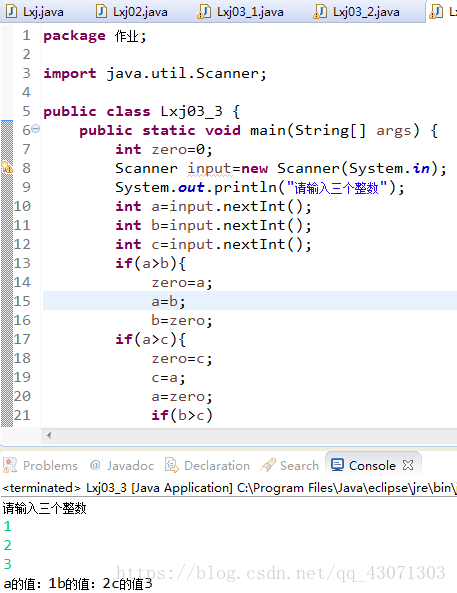The image size is (457, 593).
Task: Click 'if(a>b){' on line 13
Action: [x=151, y=263]
